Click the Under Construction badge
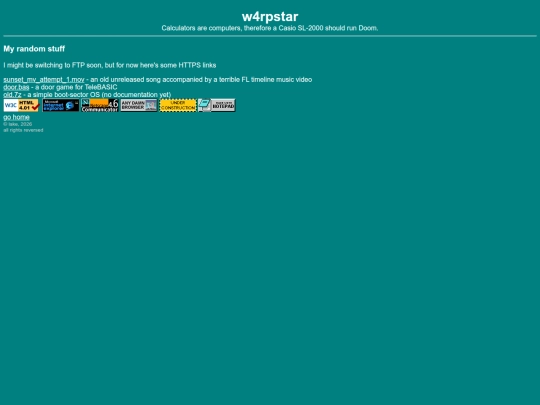Viewport: 540px width, 405px height. pyautogui.click(x=178, y=105)
